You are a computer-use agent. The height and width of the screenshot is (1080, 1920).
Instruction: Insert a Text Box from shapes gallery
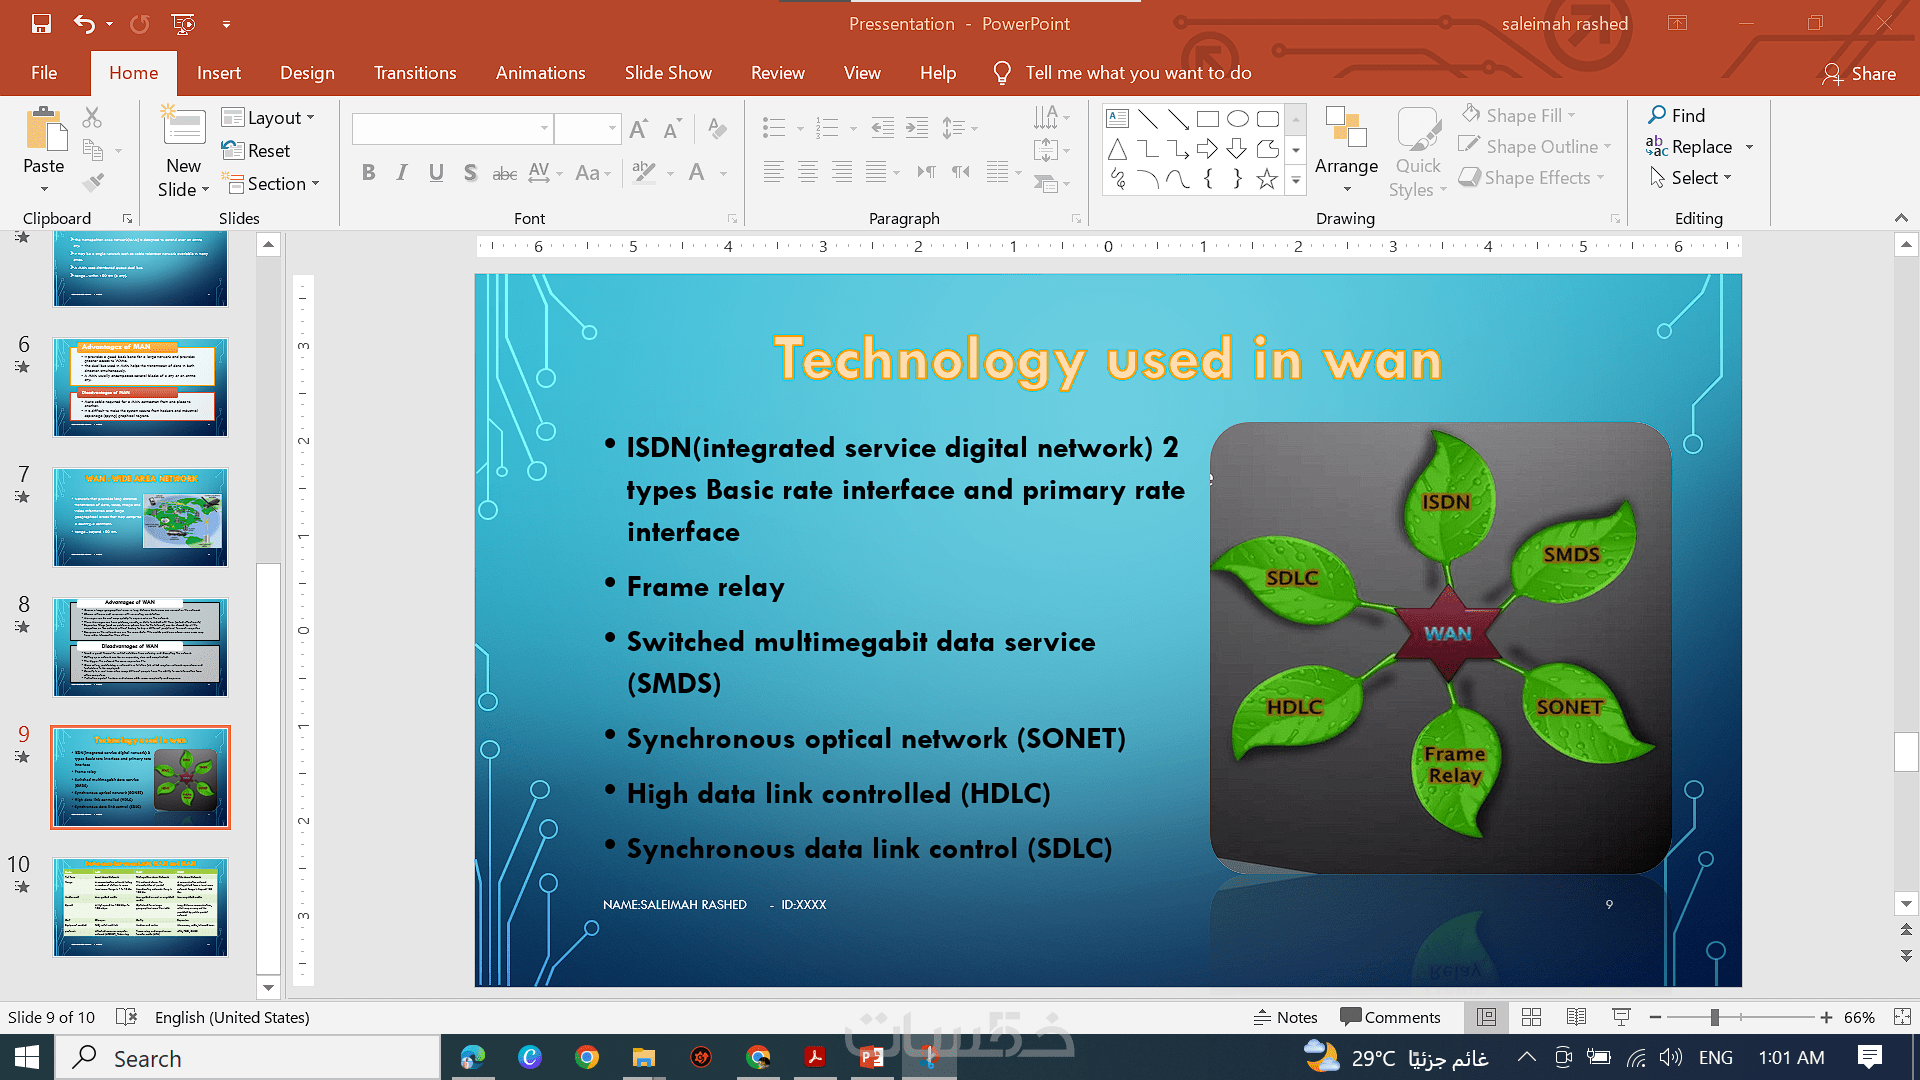(1118, 119)
